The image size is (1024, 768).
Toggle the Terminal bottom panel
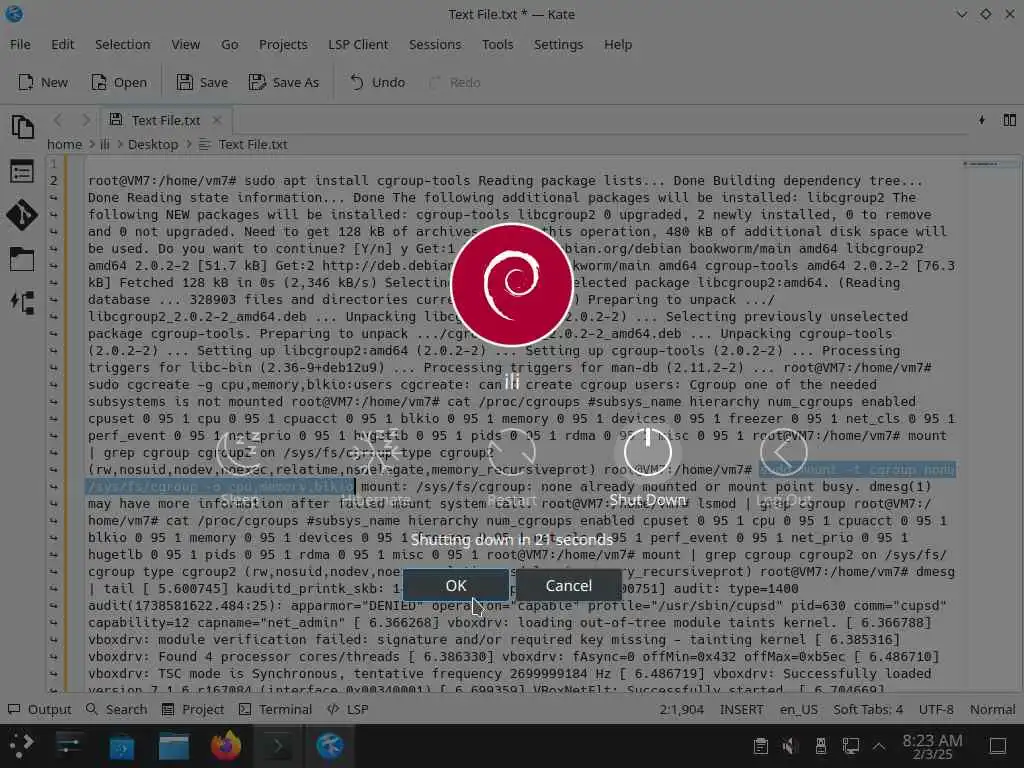click(x=275, y=709)
